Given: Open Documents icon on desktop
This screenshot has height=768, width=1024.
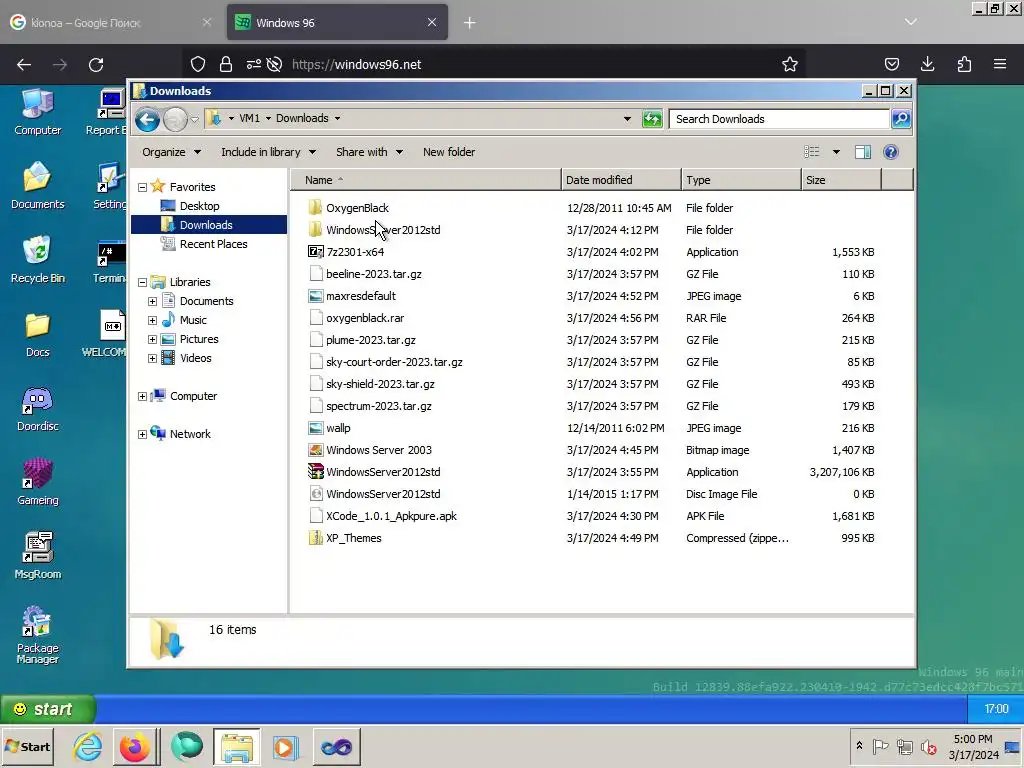Looking at the screenshot, I should (37, 185).
